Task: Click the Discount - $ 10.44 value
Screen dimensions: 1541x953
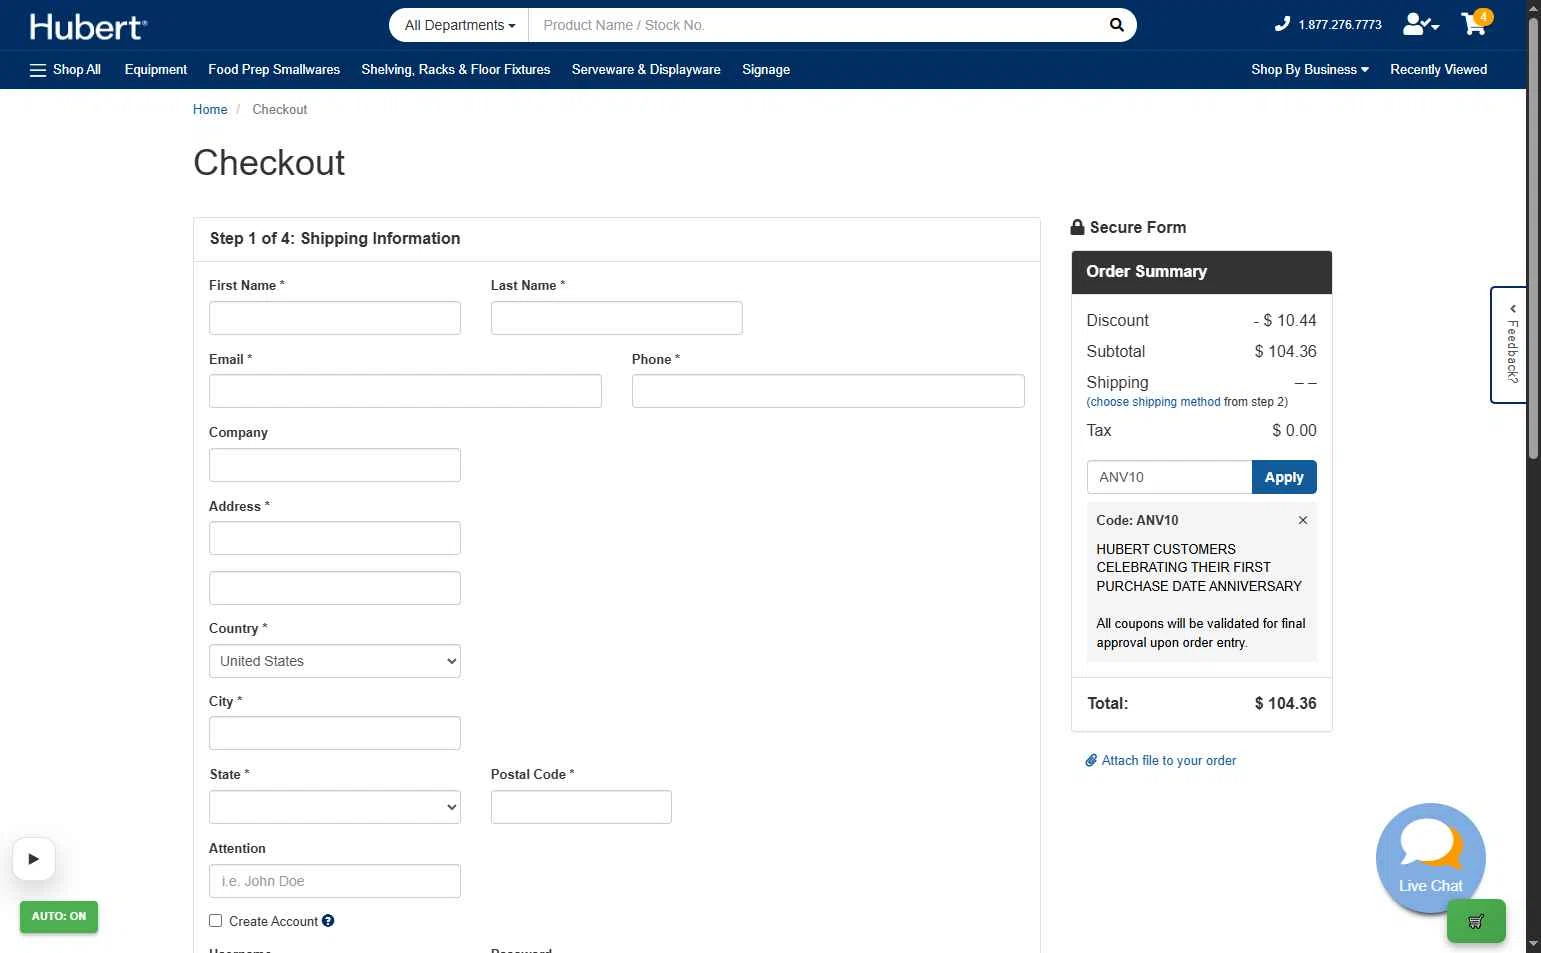Action: click(1285, 321)
